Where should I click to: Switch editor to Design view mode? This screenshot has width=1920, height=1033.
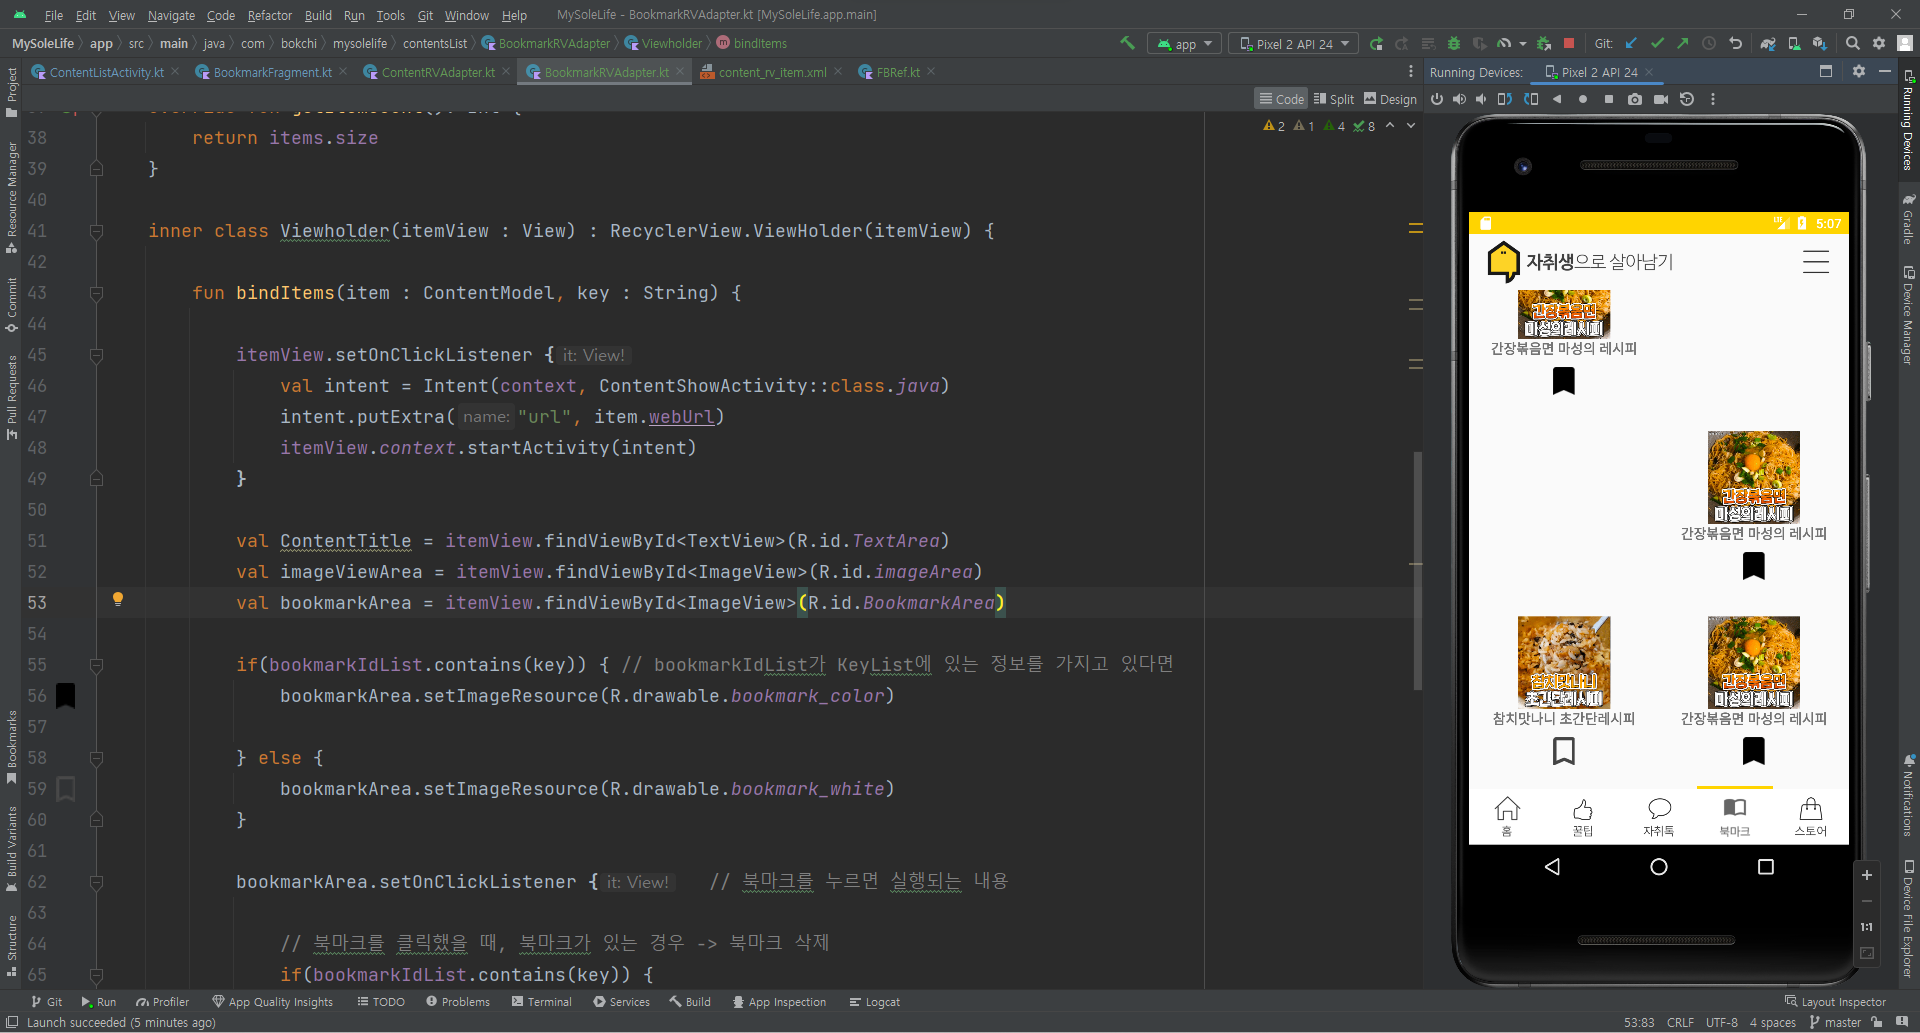click(x=1390, y=99)
